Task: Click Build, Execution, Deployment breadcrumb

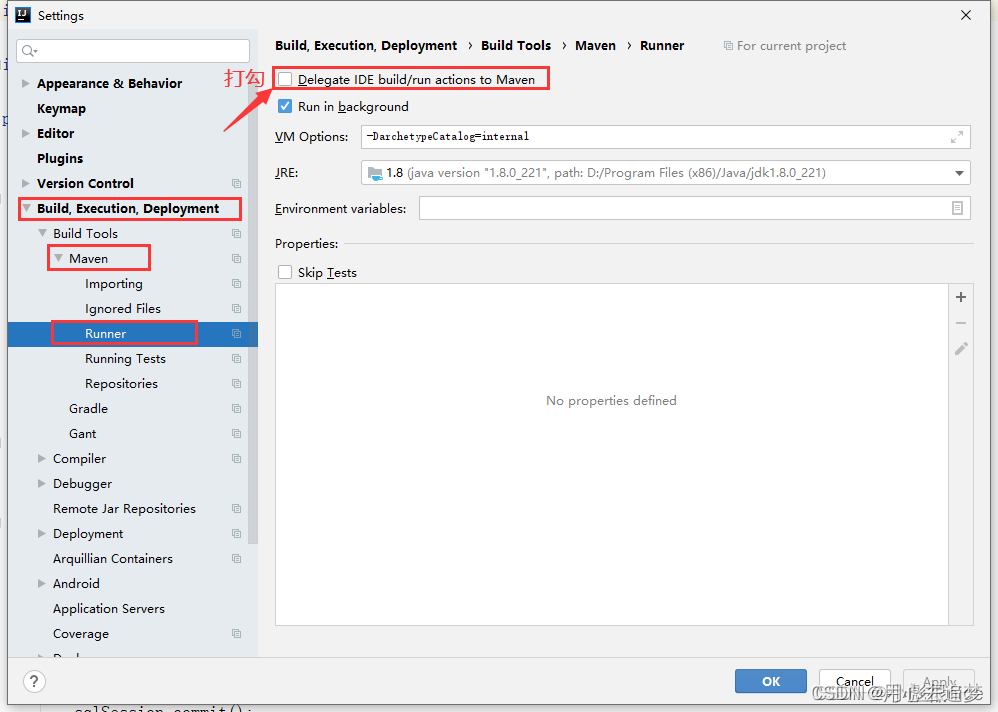Action: (366, 45)
